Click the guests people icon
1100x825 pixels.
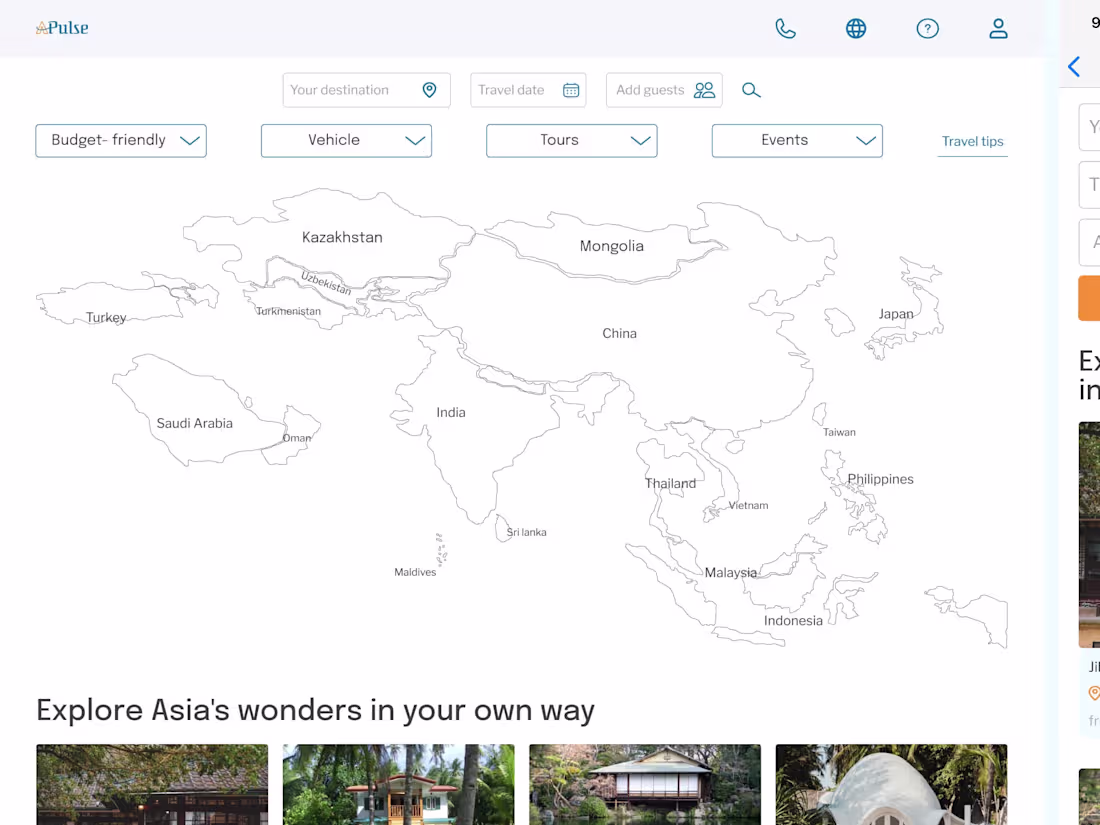click(x=705, y=90)
